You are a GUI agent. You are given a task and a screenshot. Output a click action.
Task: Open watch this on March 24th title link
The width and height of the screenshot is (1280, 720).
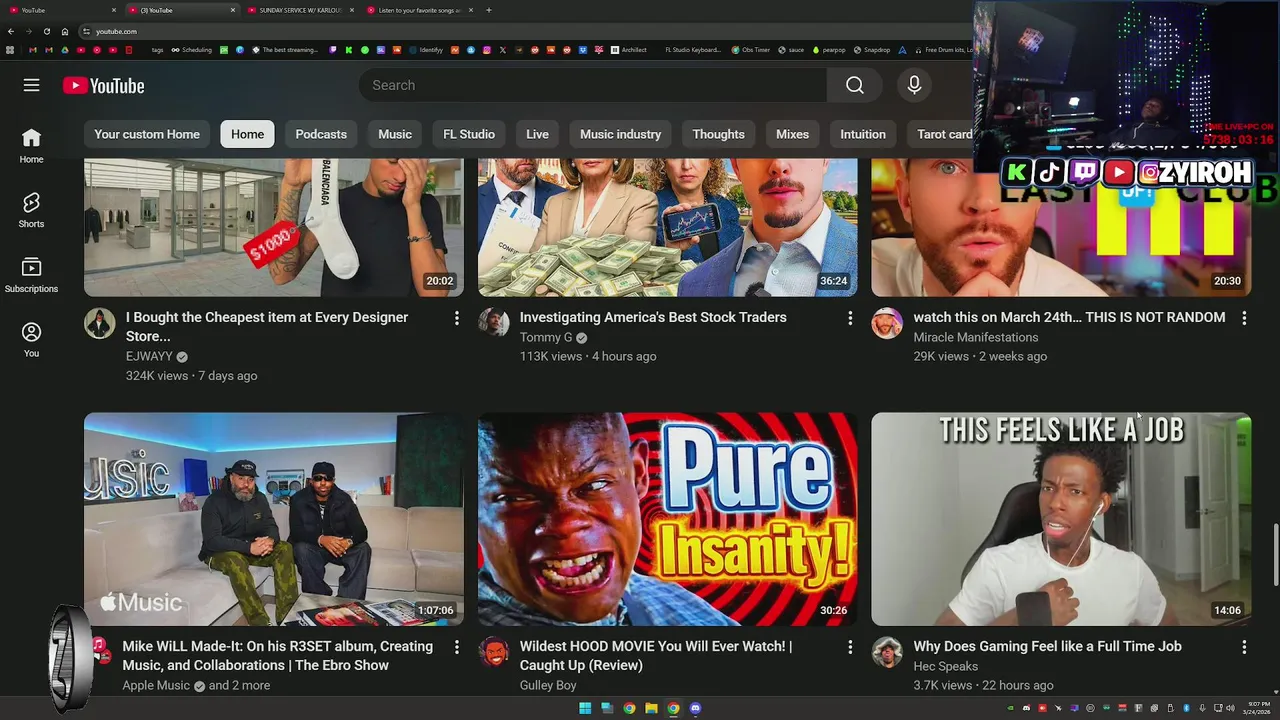[1069, 318]
